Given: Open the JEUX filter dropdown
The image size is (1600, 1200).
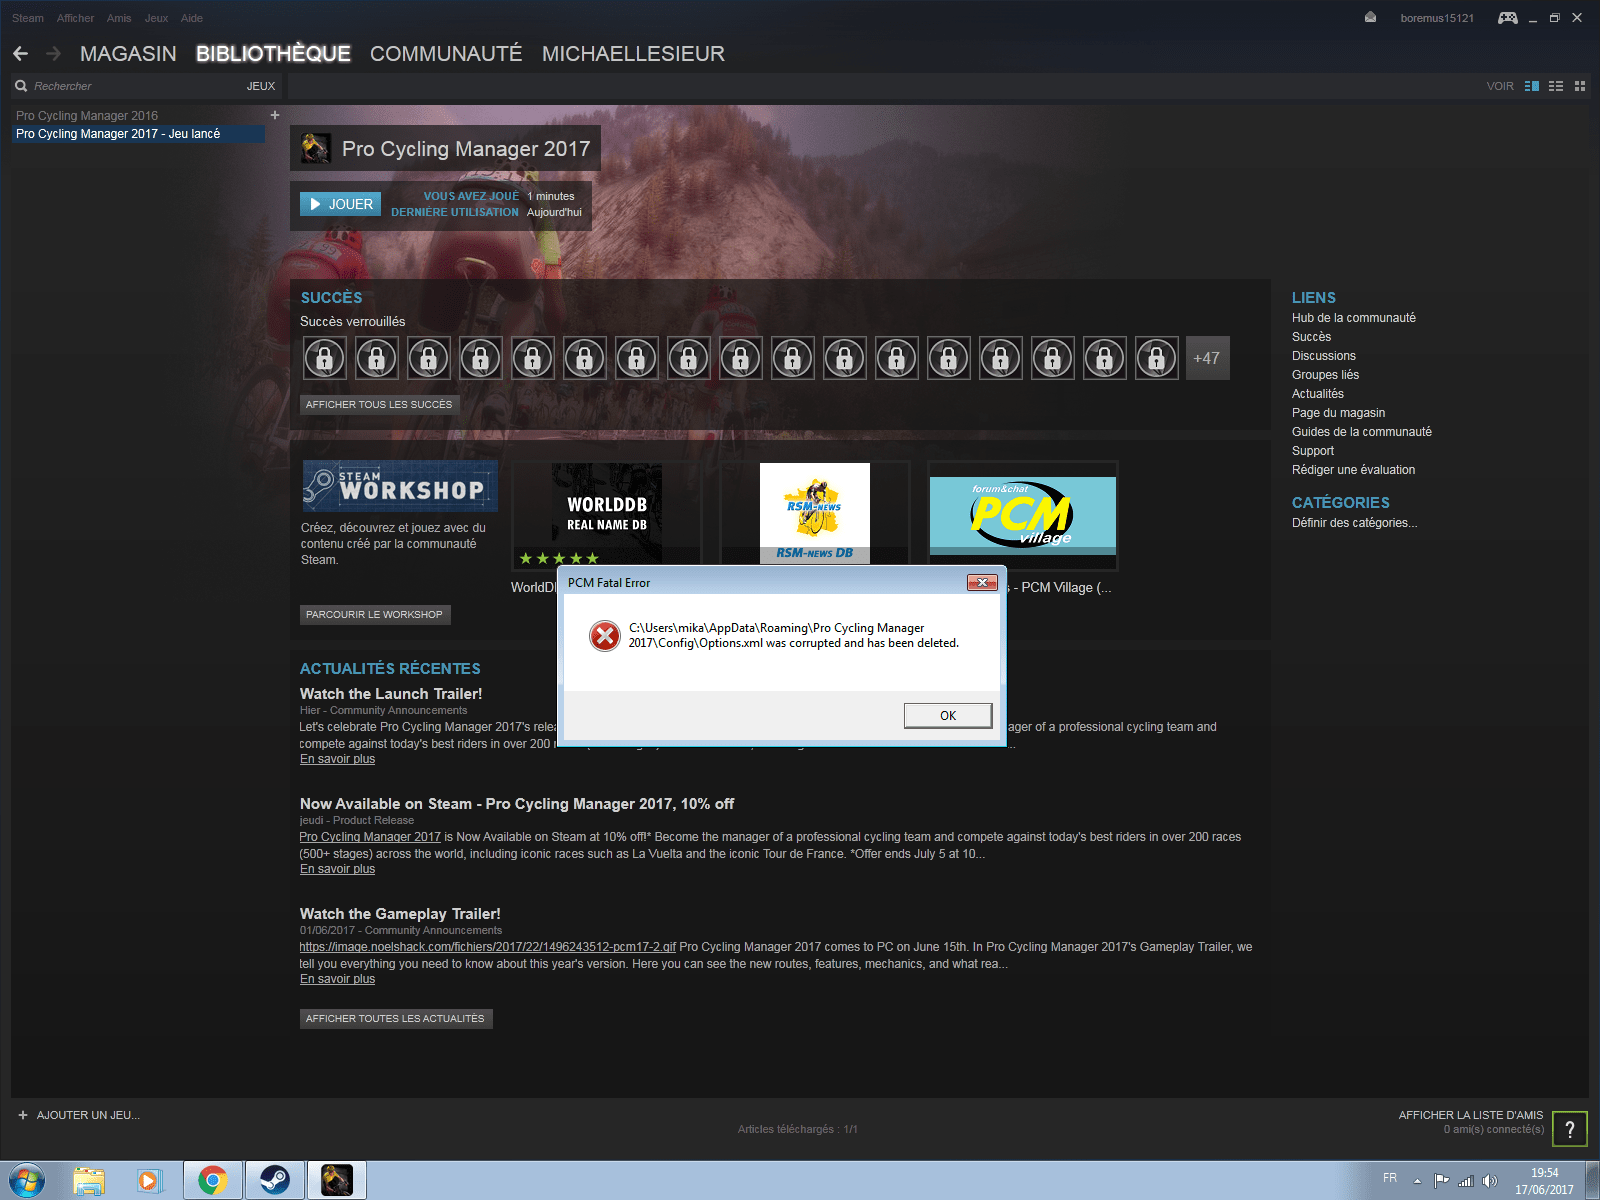Looking at the screenshot, I should click(x=261, y=86).
